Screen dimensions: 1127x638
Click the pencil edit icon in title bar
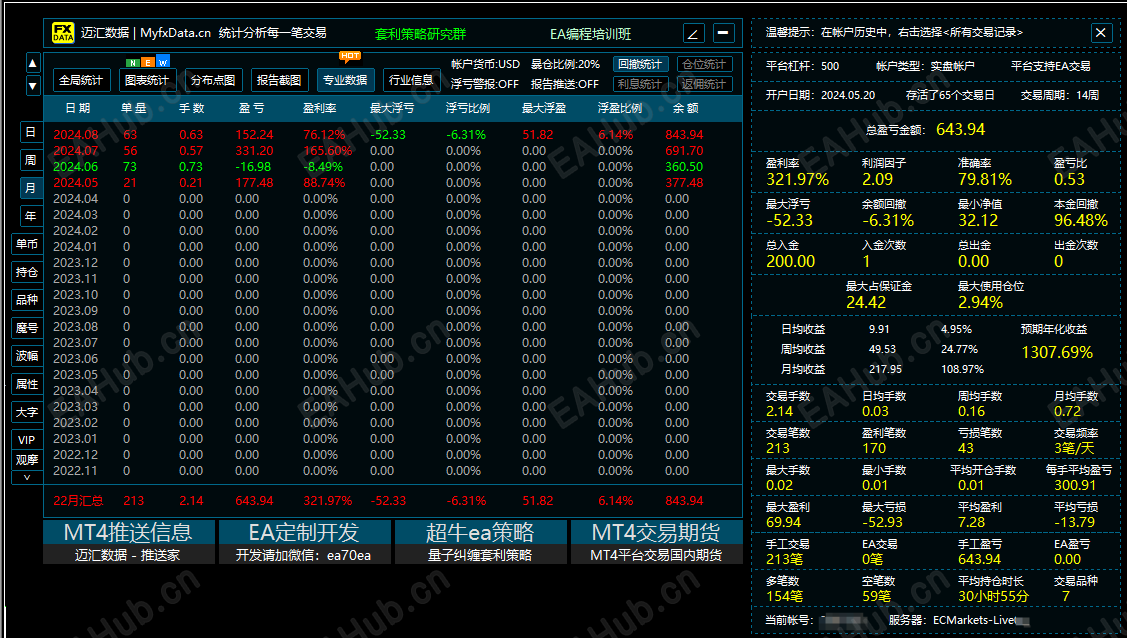(694, 33)
